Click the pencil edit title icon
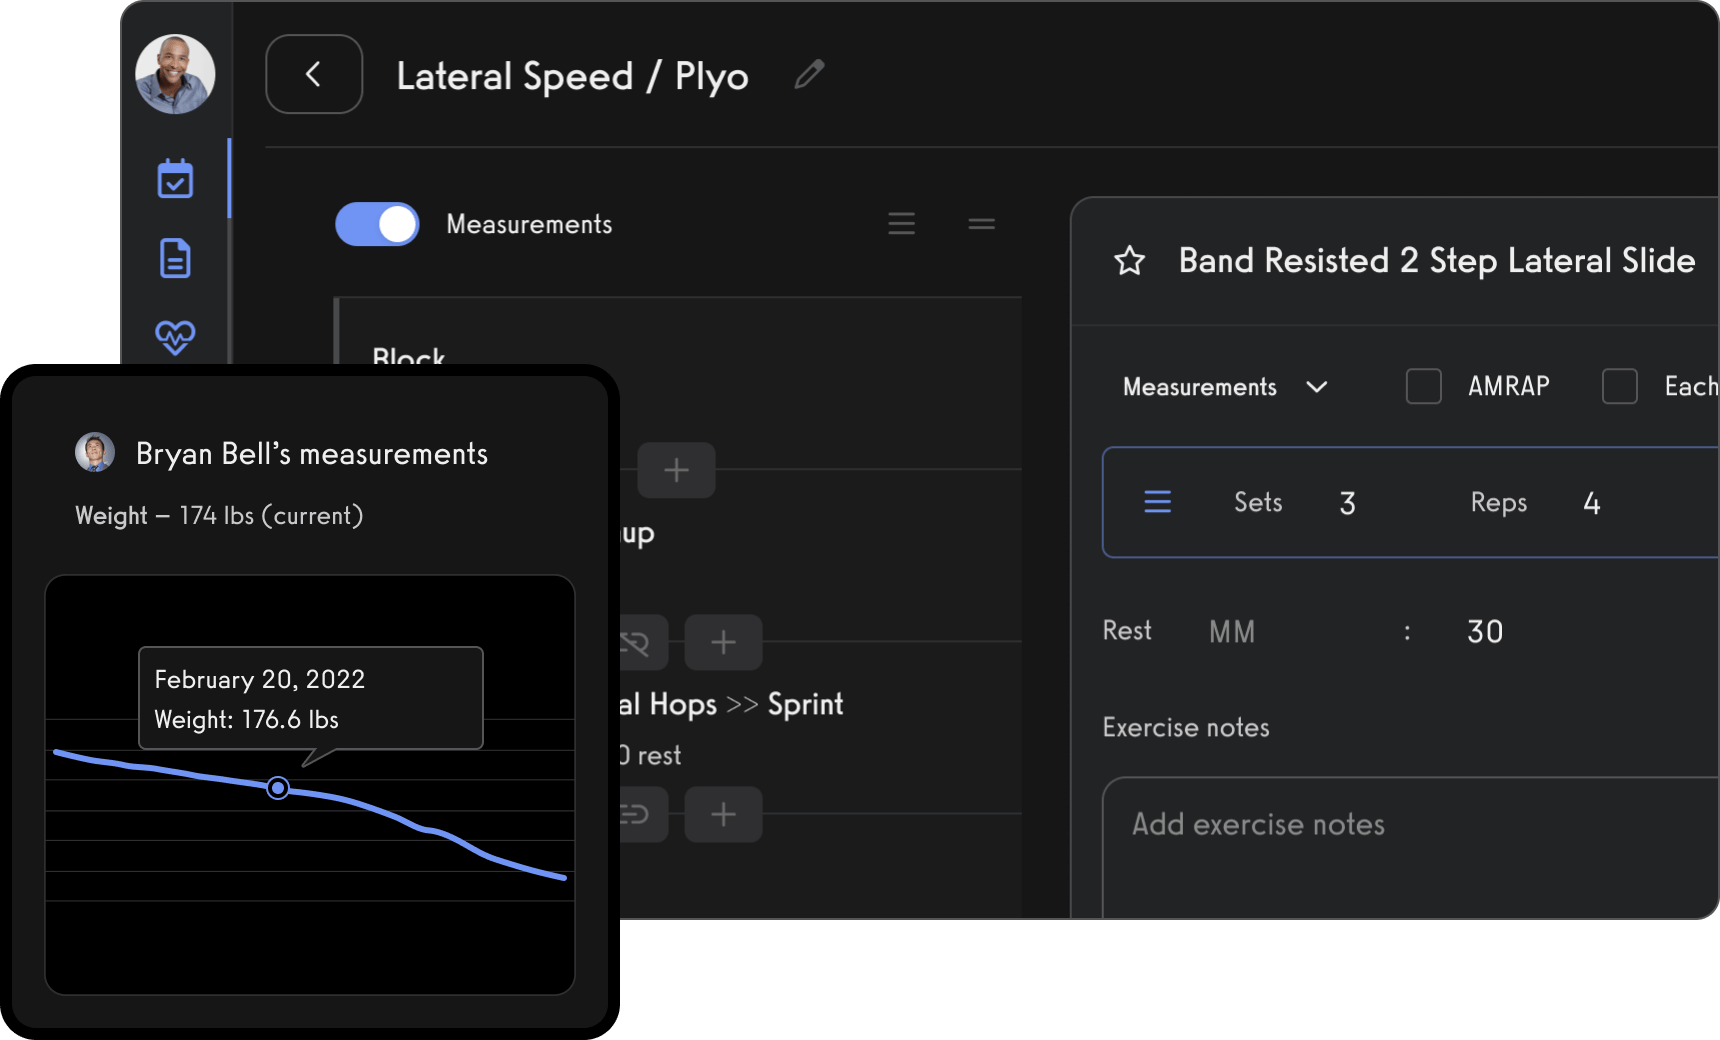This screenshot has width=1720, height=1040. 809,74
